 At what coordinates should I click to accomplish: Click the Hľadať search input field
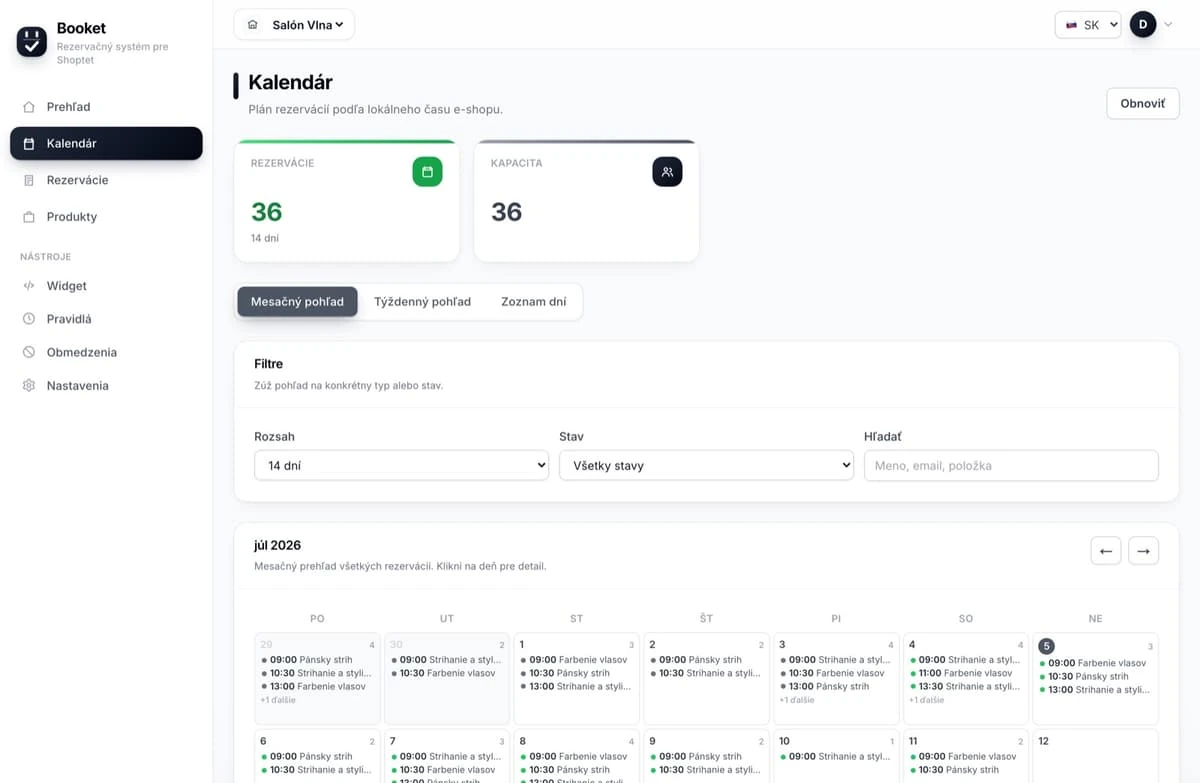tap(1011, 465)
